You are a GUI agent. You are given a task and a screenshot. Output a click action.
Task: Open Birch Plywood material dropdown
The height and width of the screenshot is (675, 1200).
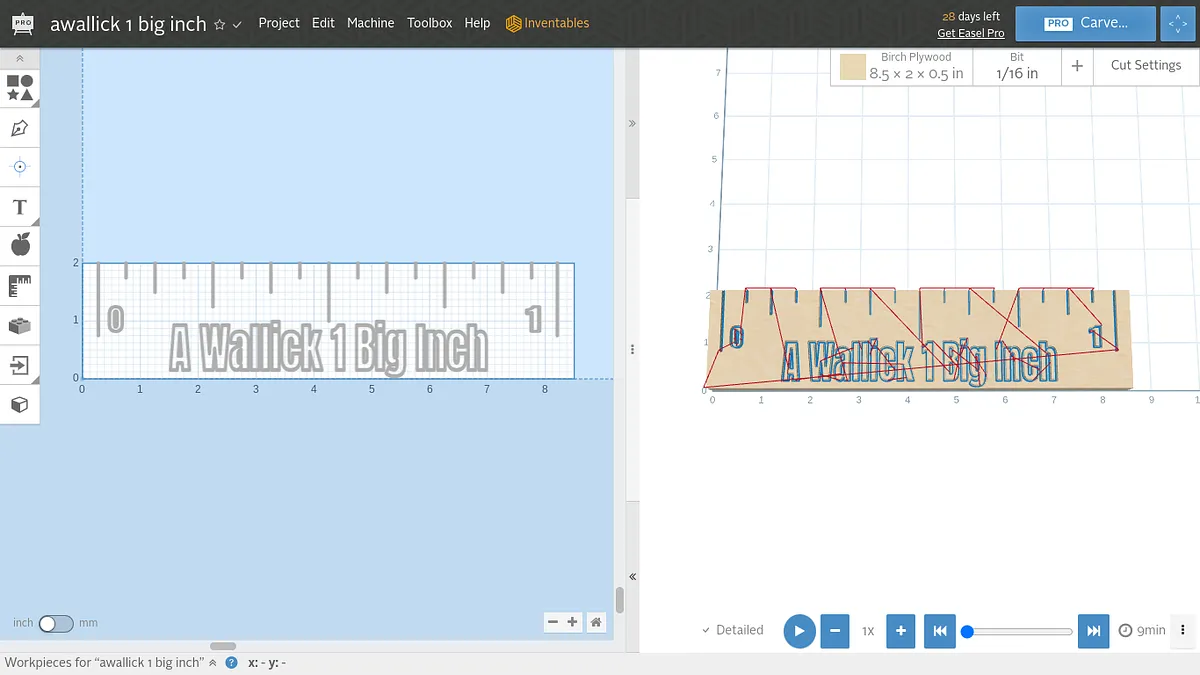[x=902, y=66]
